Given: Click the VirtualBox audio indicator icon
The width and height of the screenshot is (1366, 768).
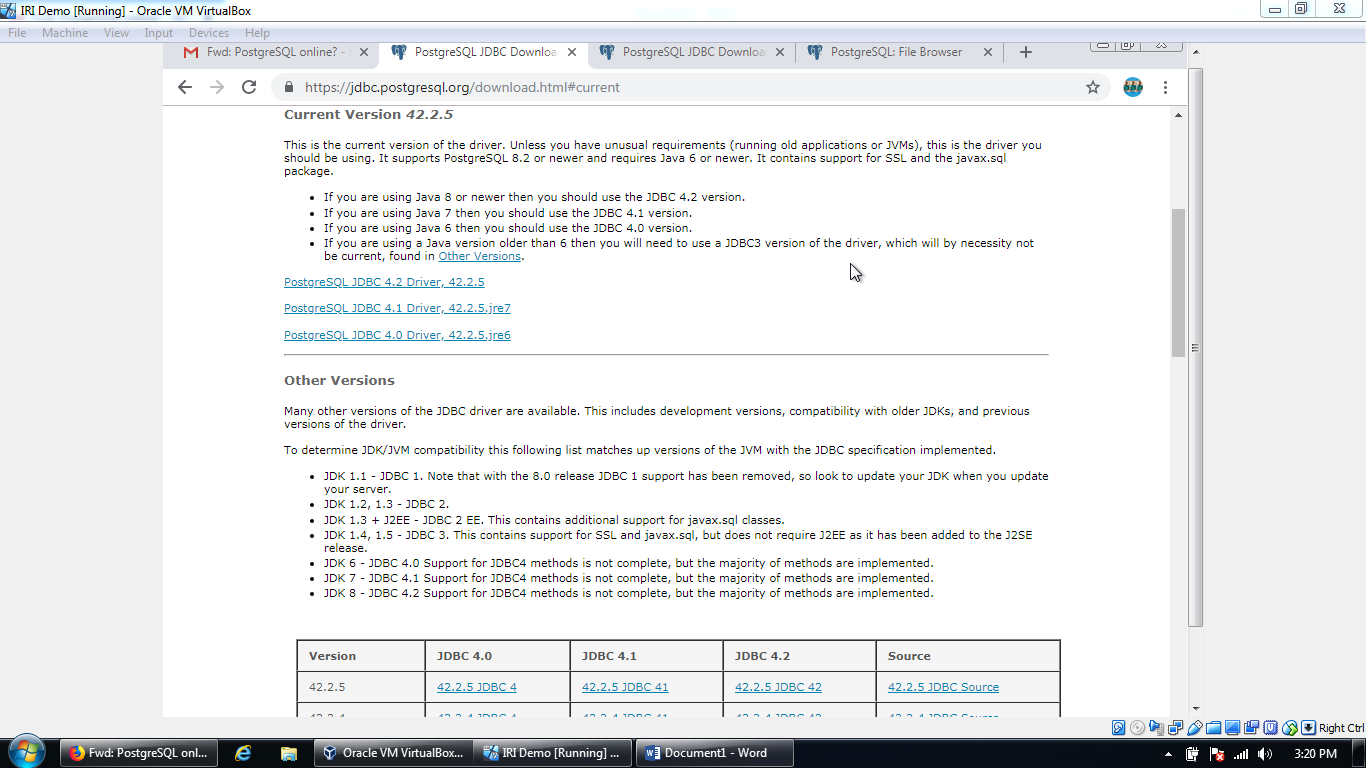Looking at the screenshot, I should tap(1156, 727).
